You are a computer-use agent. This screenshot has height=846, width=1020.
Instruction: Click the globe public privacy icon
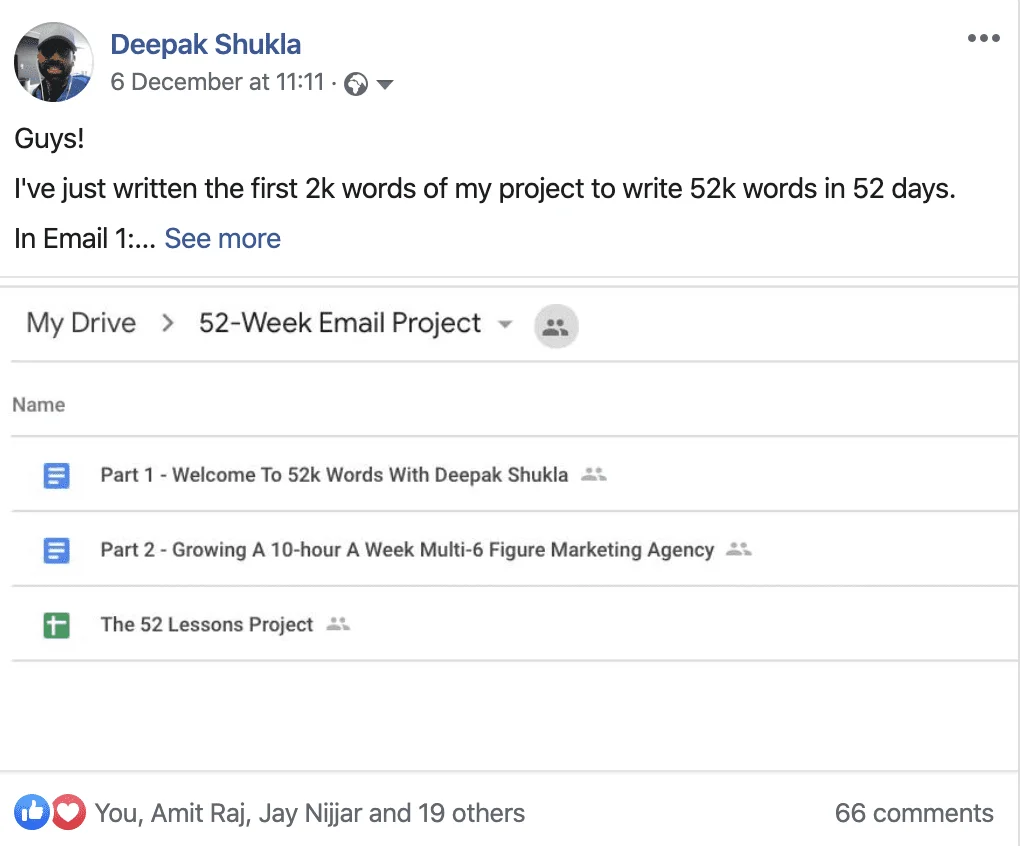(356, 84)
